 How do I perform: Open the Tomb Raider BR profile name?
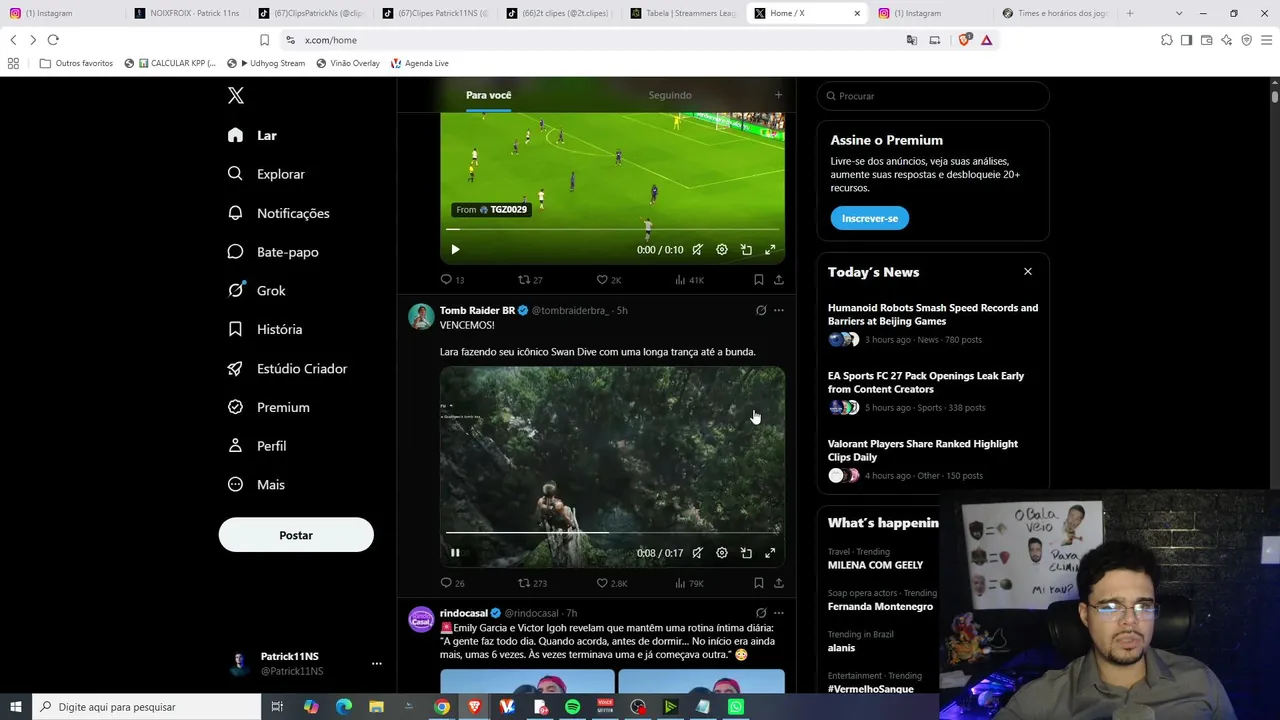pyautogui.click(x=477, y=311)
